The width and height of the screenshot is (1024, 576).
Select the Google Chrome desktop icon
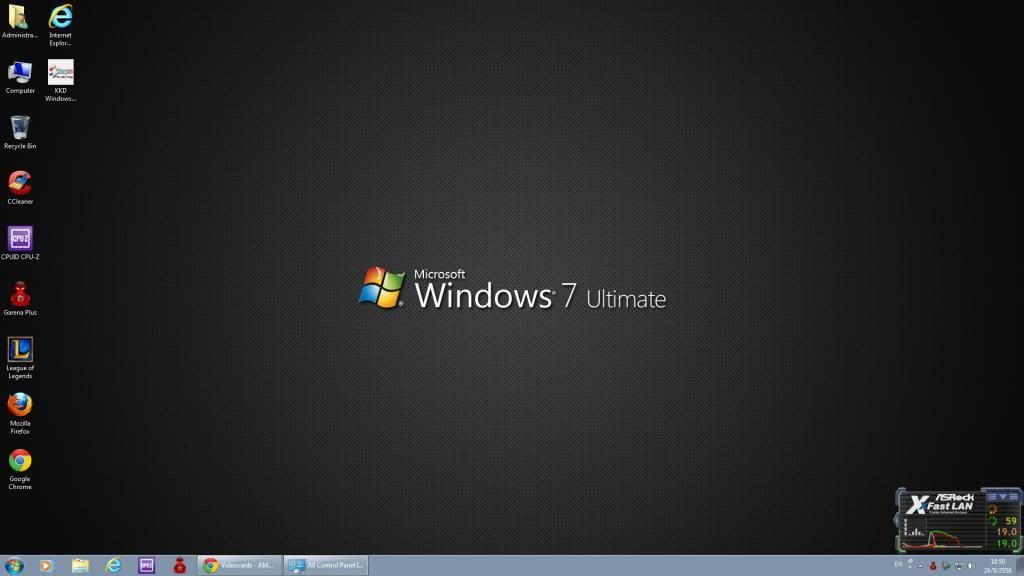click(x=20, y=469)
